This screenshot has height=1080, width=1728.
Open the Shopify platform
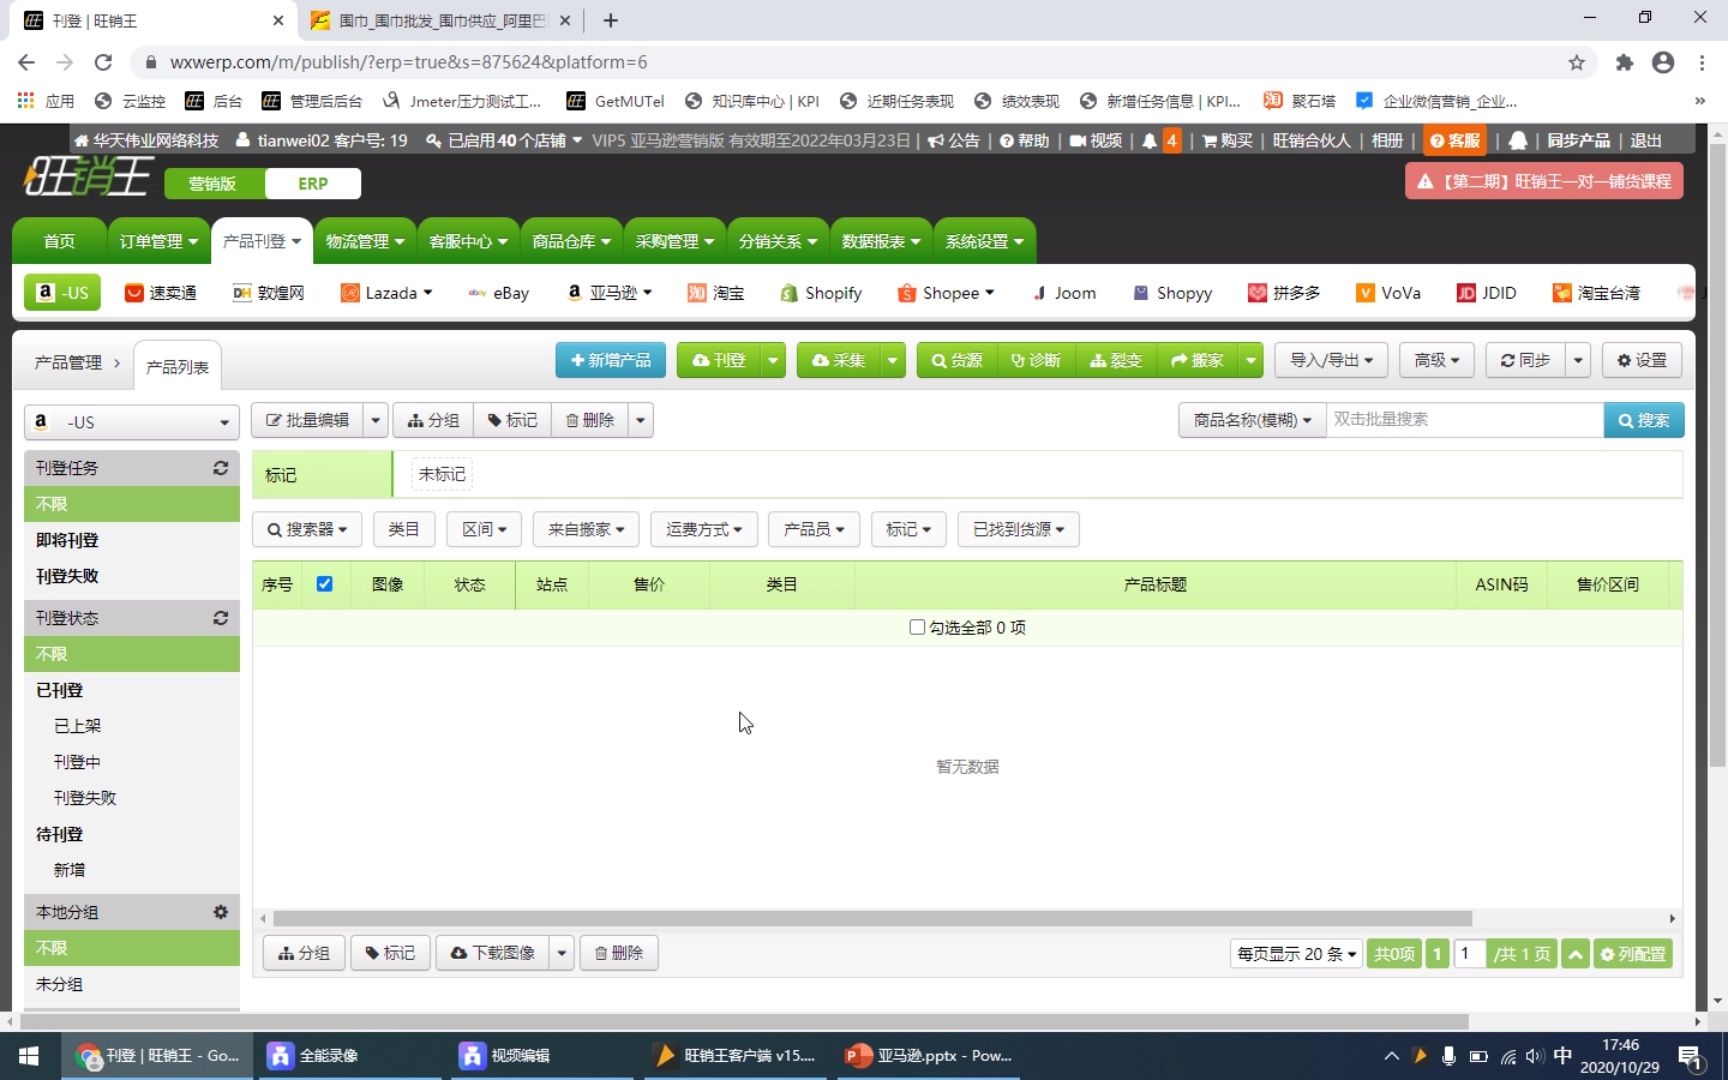[x=821, y=293]
